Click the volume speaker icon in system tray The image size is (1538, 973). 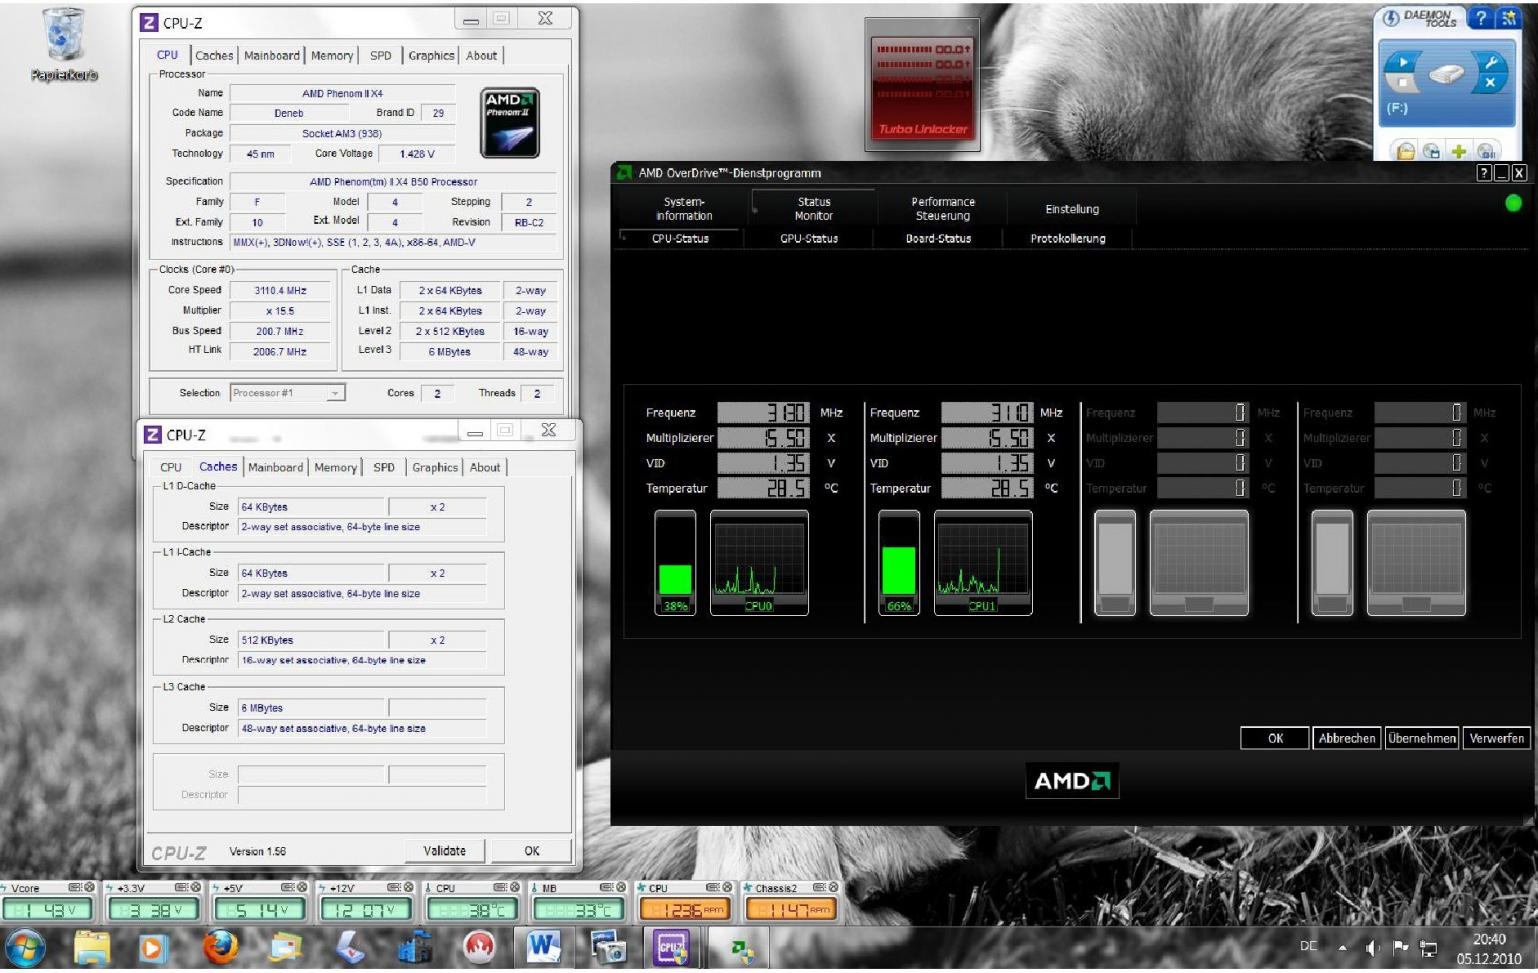pyautogui.click(x=1373, y=949)
